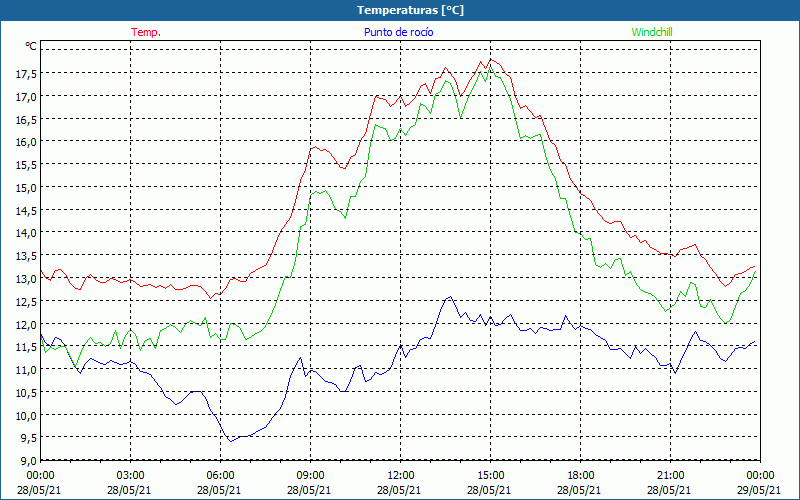Viewport: 800px width, 500px height.
Task: Click the 03:00 time axis label
Action: click(x=131, y=475)
